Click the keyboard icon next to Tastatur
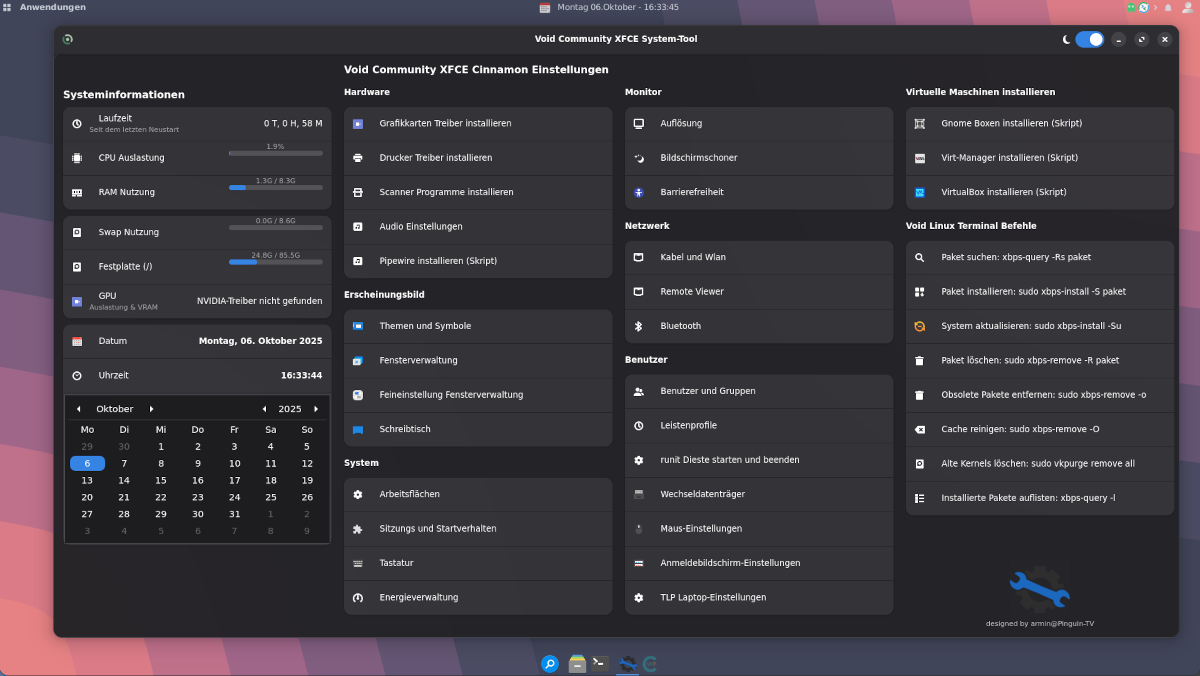 click(358, 563)
